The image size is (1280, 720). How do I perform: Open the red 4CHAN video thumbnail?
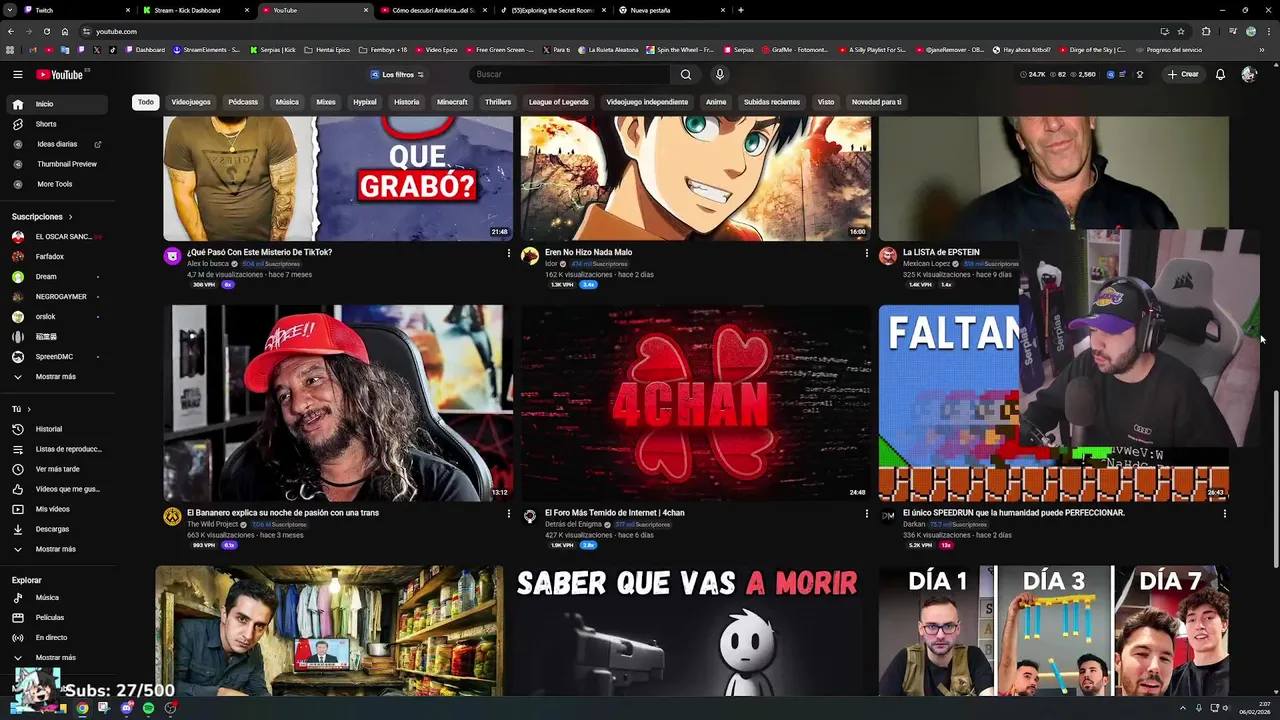click(x=695, y=403)
